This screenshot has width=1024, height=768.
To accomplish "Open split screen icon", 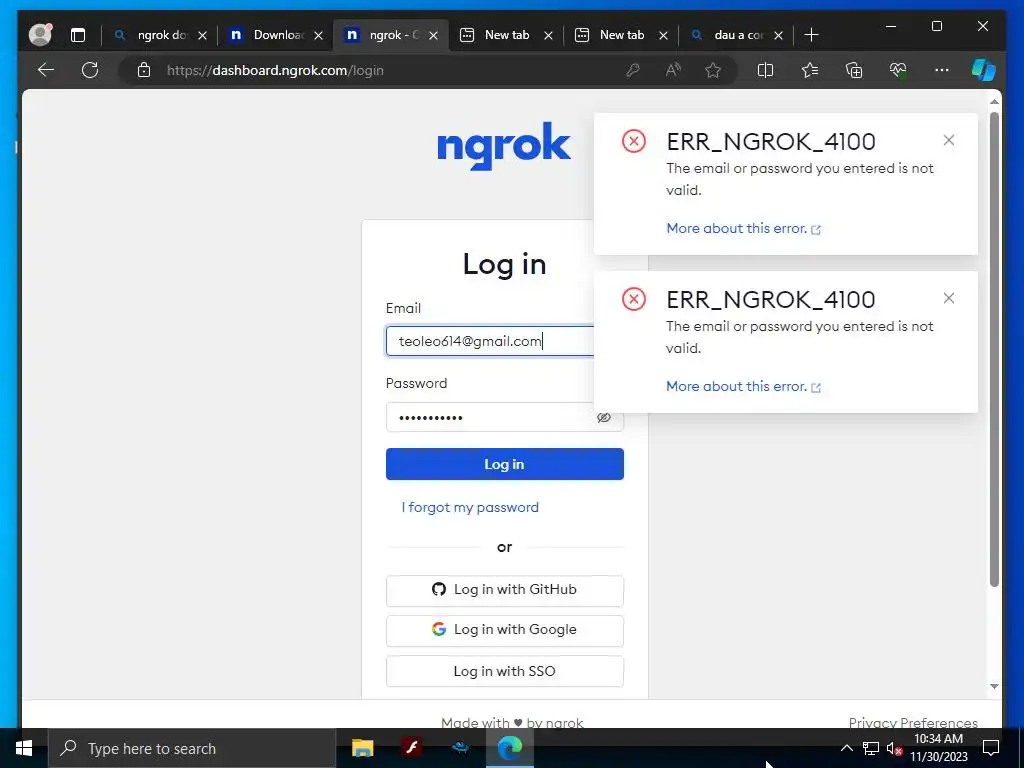I will [x=765, y=70].
